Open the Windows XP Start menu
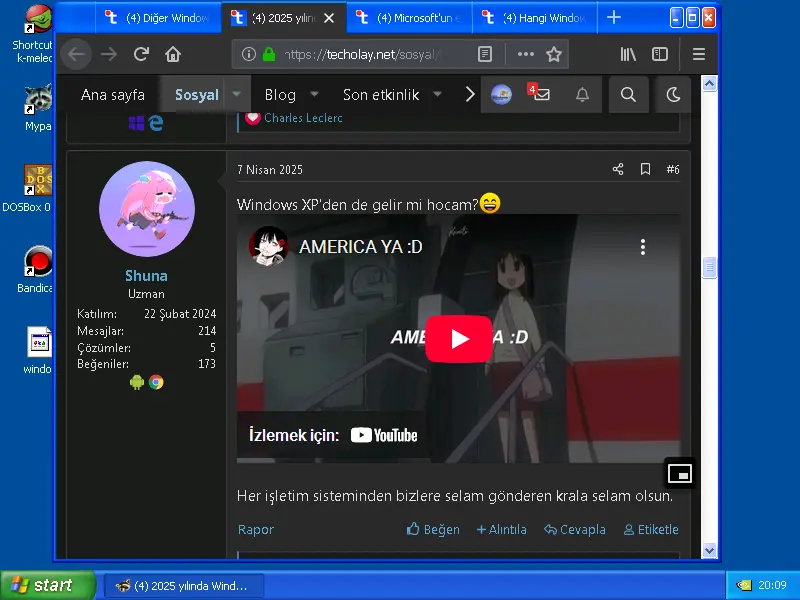Viewport: 800px width, 600px height. tap(48, 585)
